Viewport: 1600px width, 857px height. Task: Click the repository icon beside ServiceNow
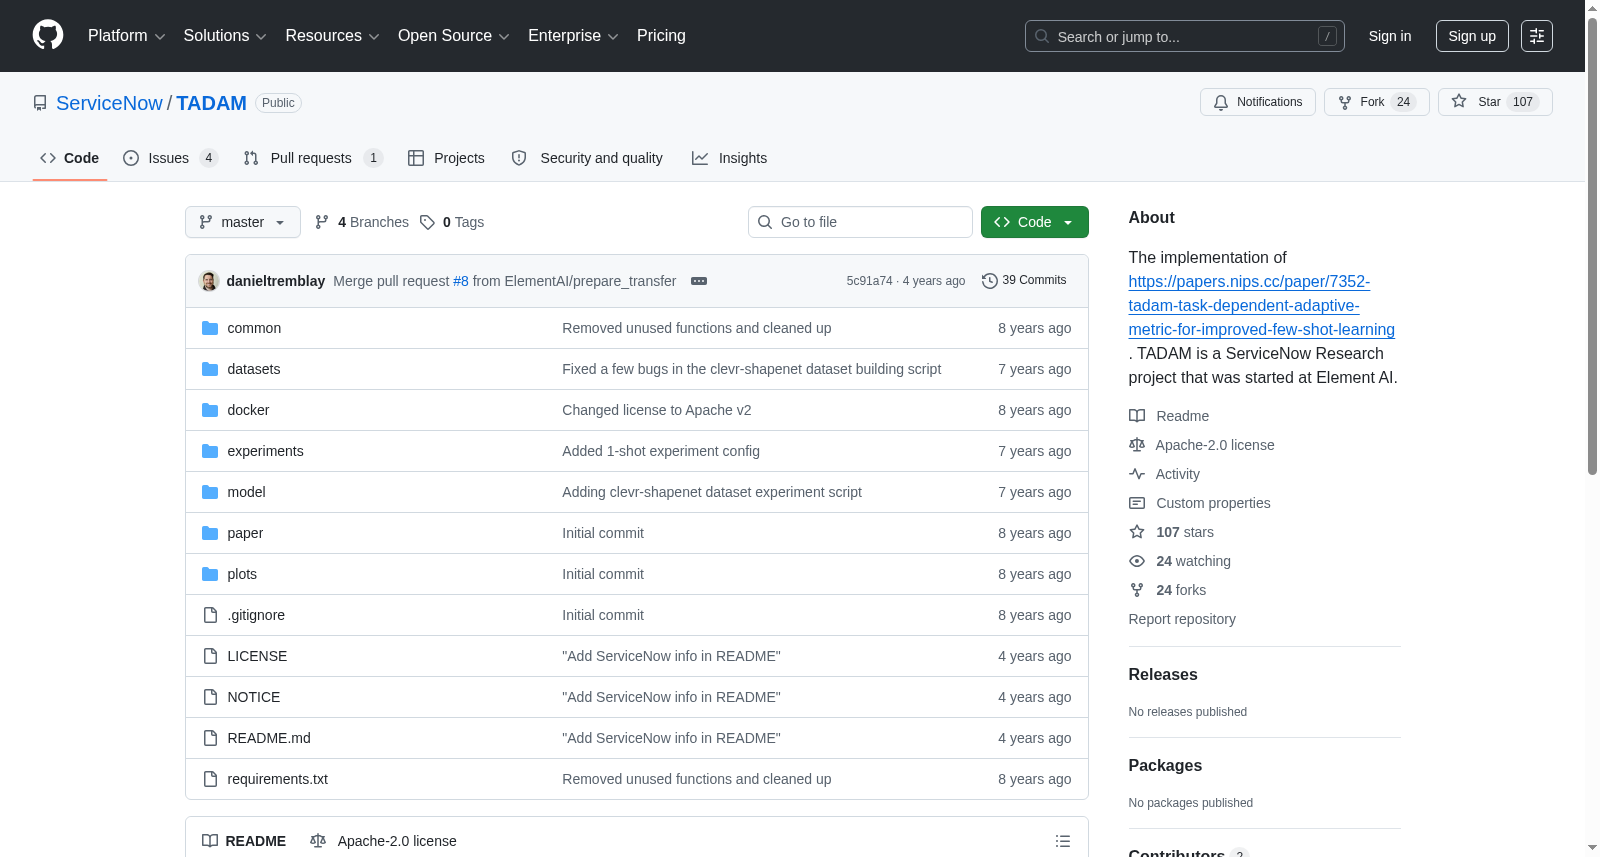40,103
